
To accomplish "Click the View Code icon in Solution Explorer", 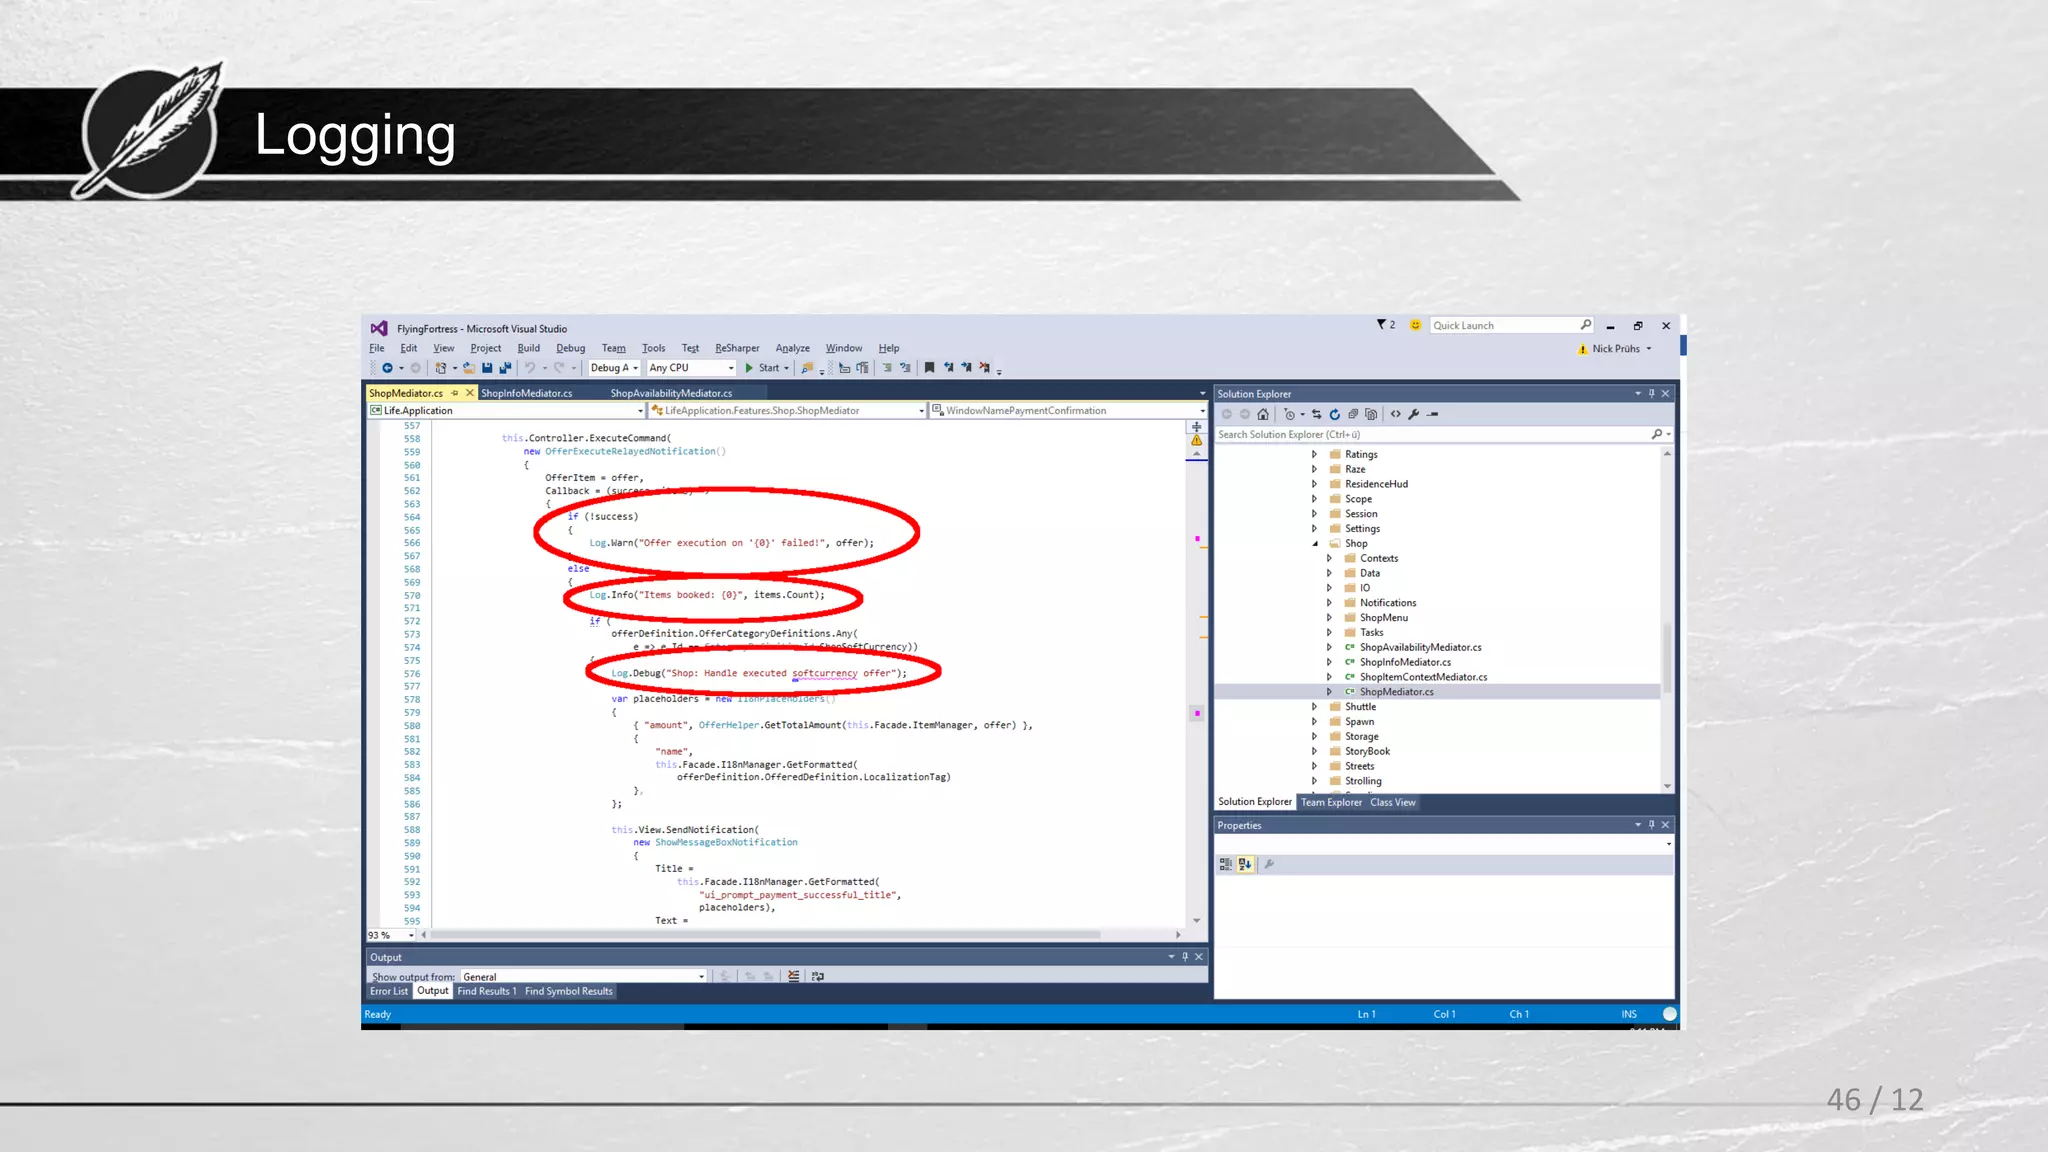I will click(1396, 414).
